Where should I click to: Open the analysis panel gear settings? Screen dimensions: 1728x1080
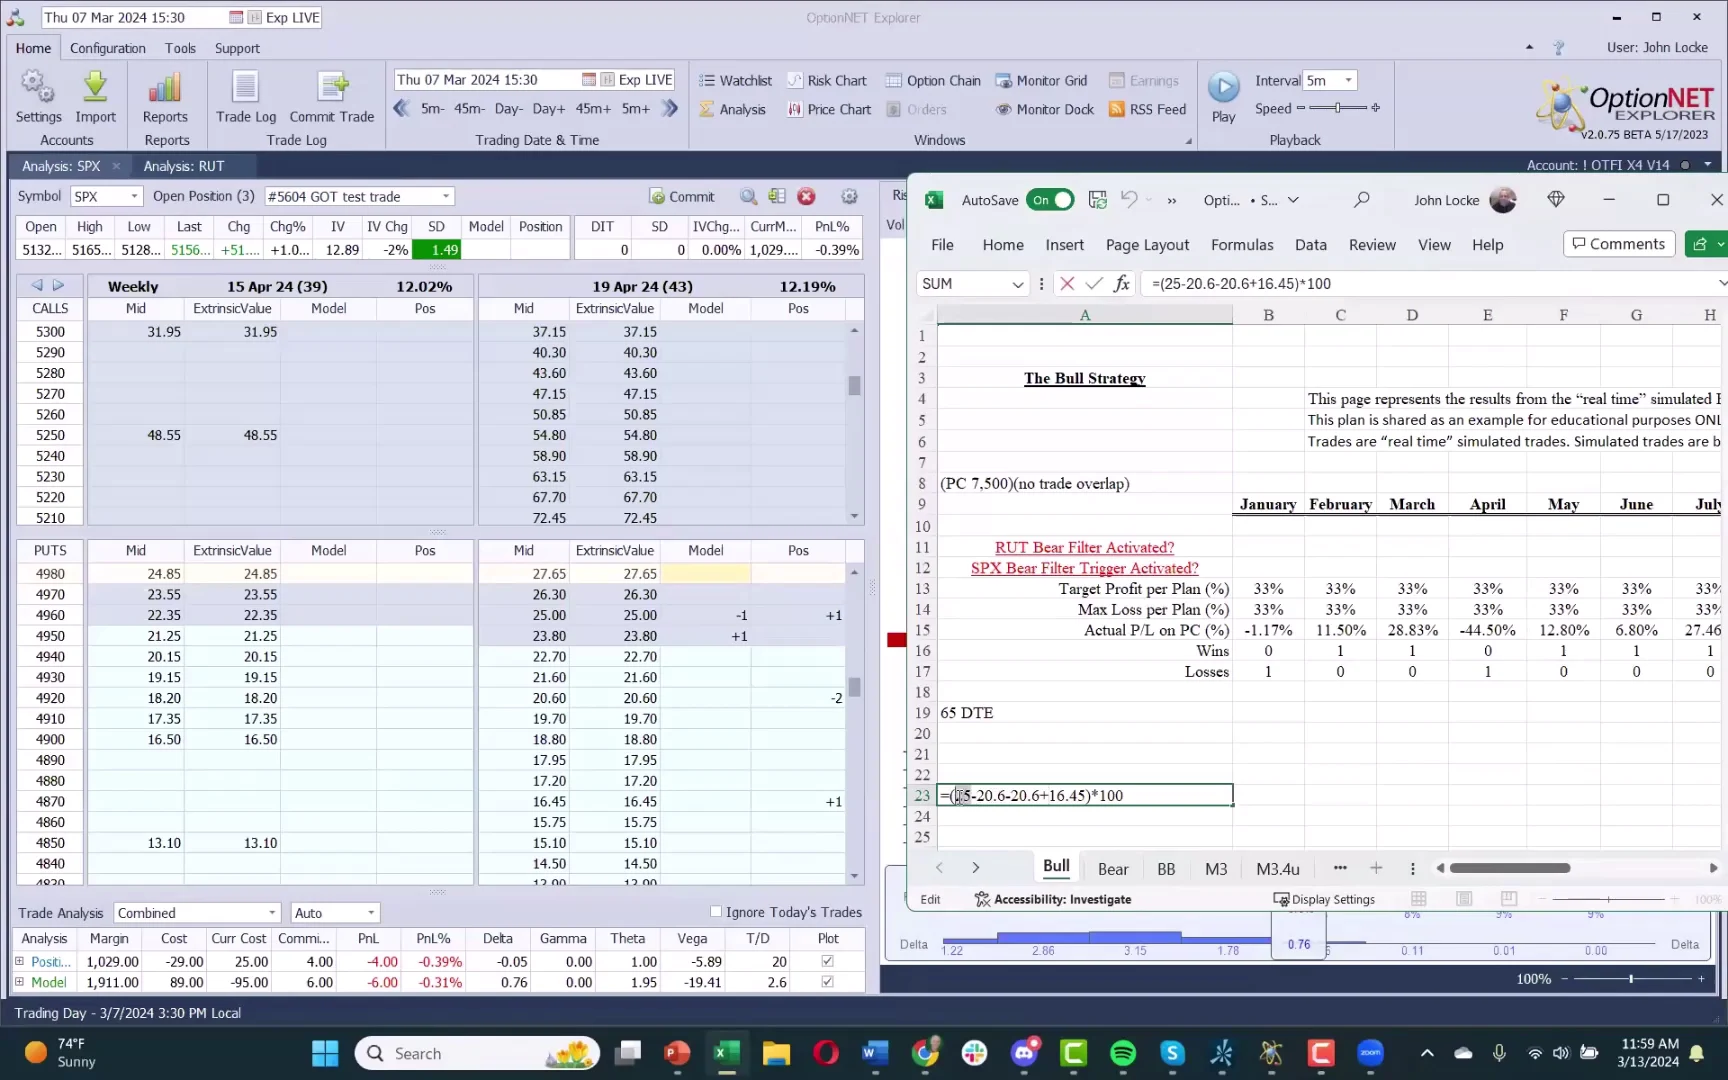849,197
